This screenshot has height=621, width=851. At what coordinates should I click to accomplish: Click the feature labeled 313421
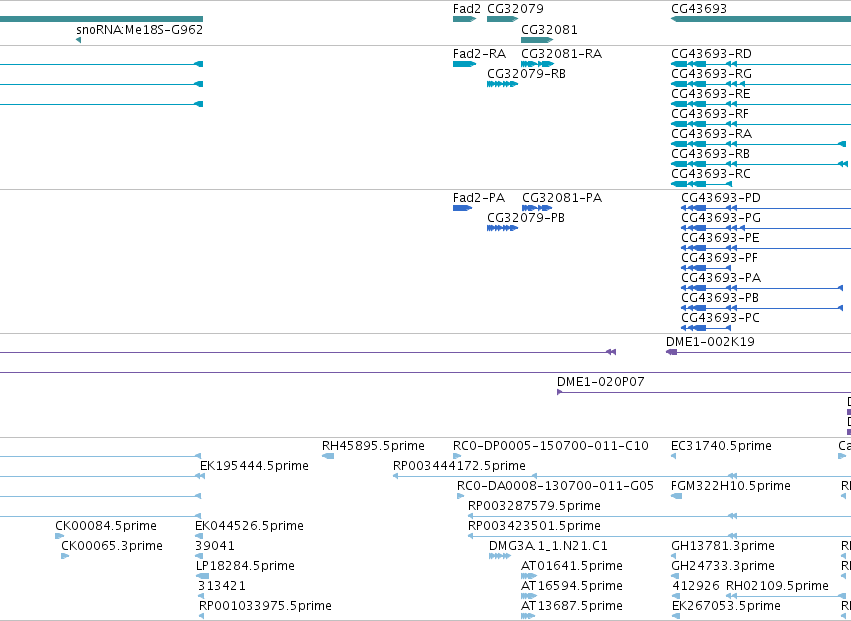[221, 586]
